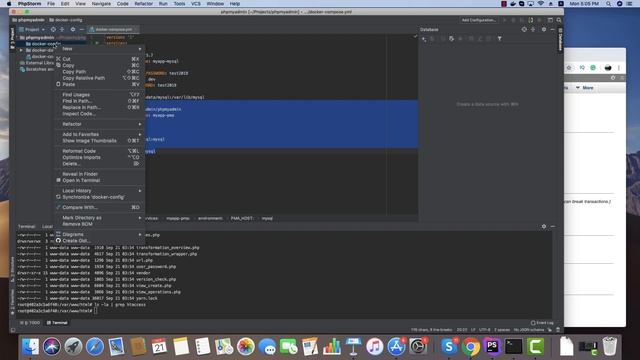This screenshot has width=640, height=360.
Task: Open the Terminal panel settings gear
Action: [x=544, y=227]
